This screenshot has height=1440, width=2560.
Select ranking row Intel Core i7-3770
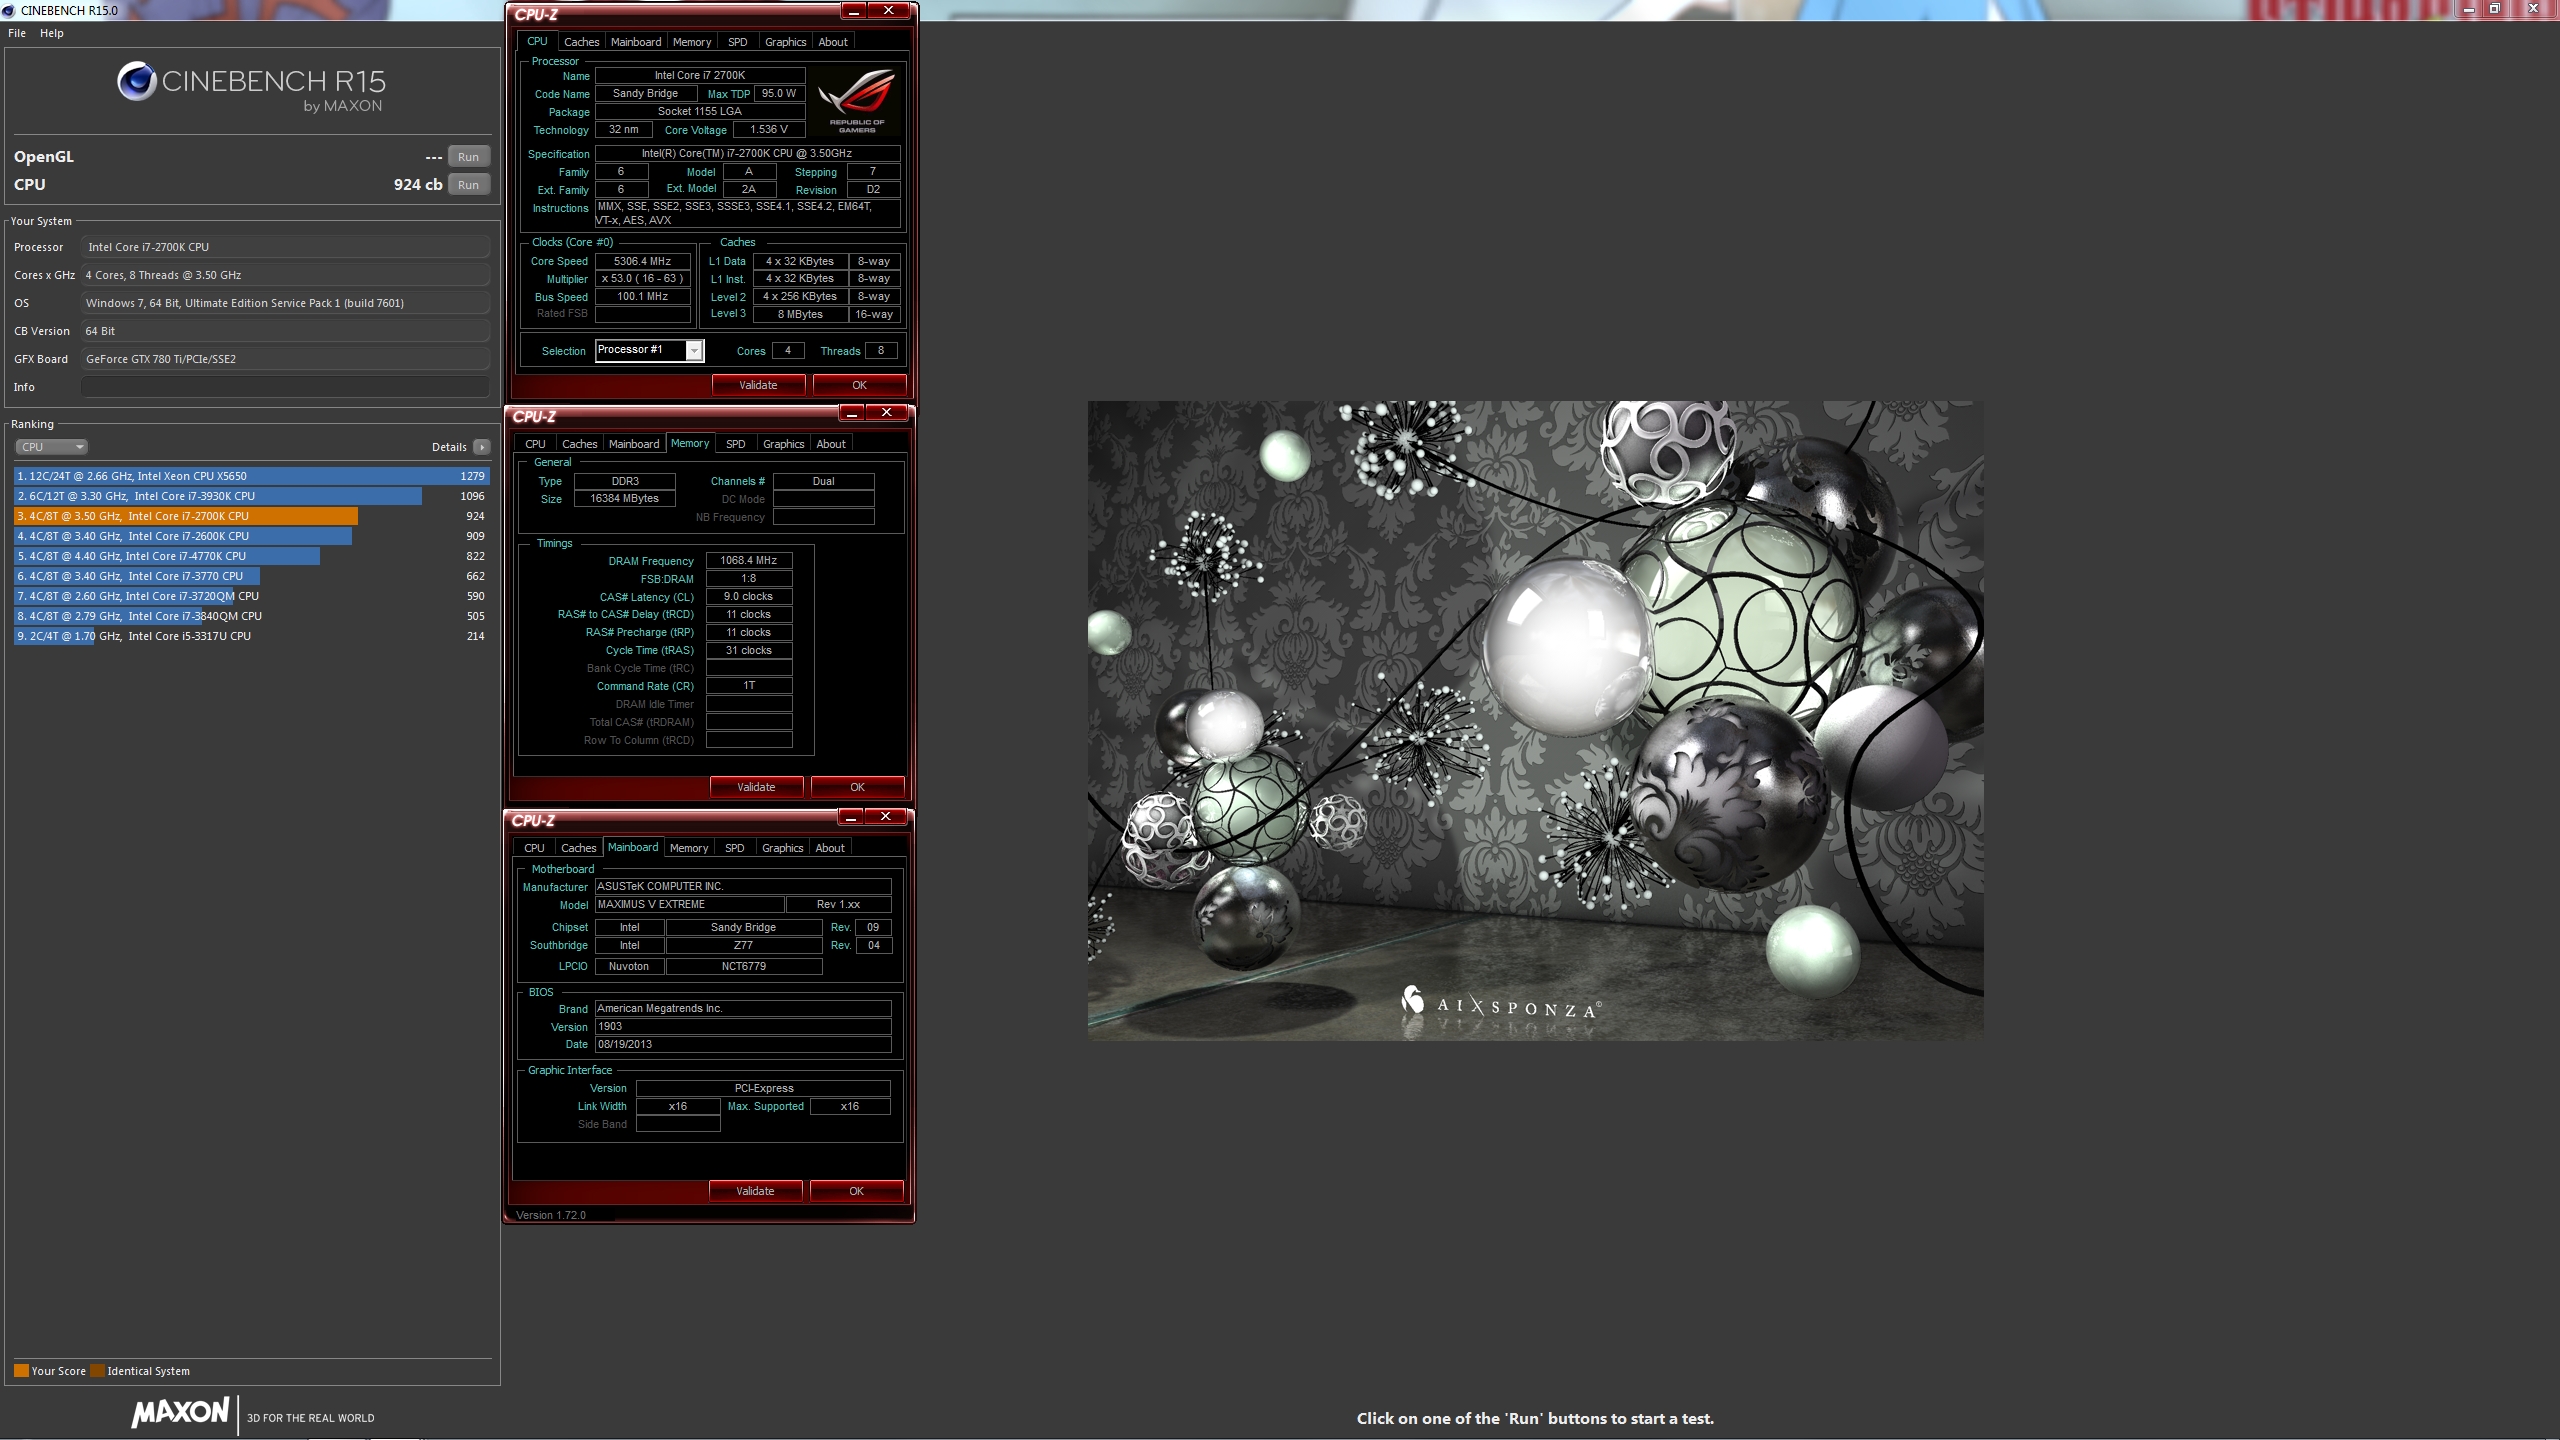[251, 576]
